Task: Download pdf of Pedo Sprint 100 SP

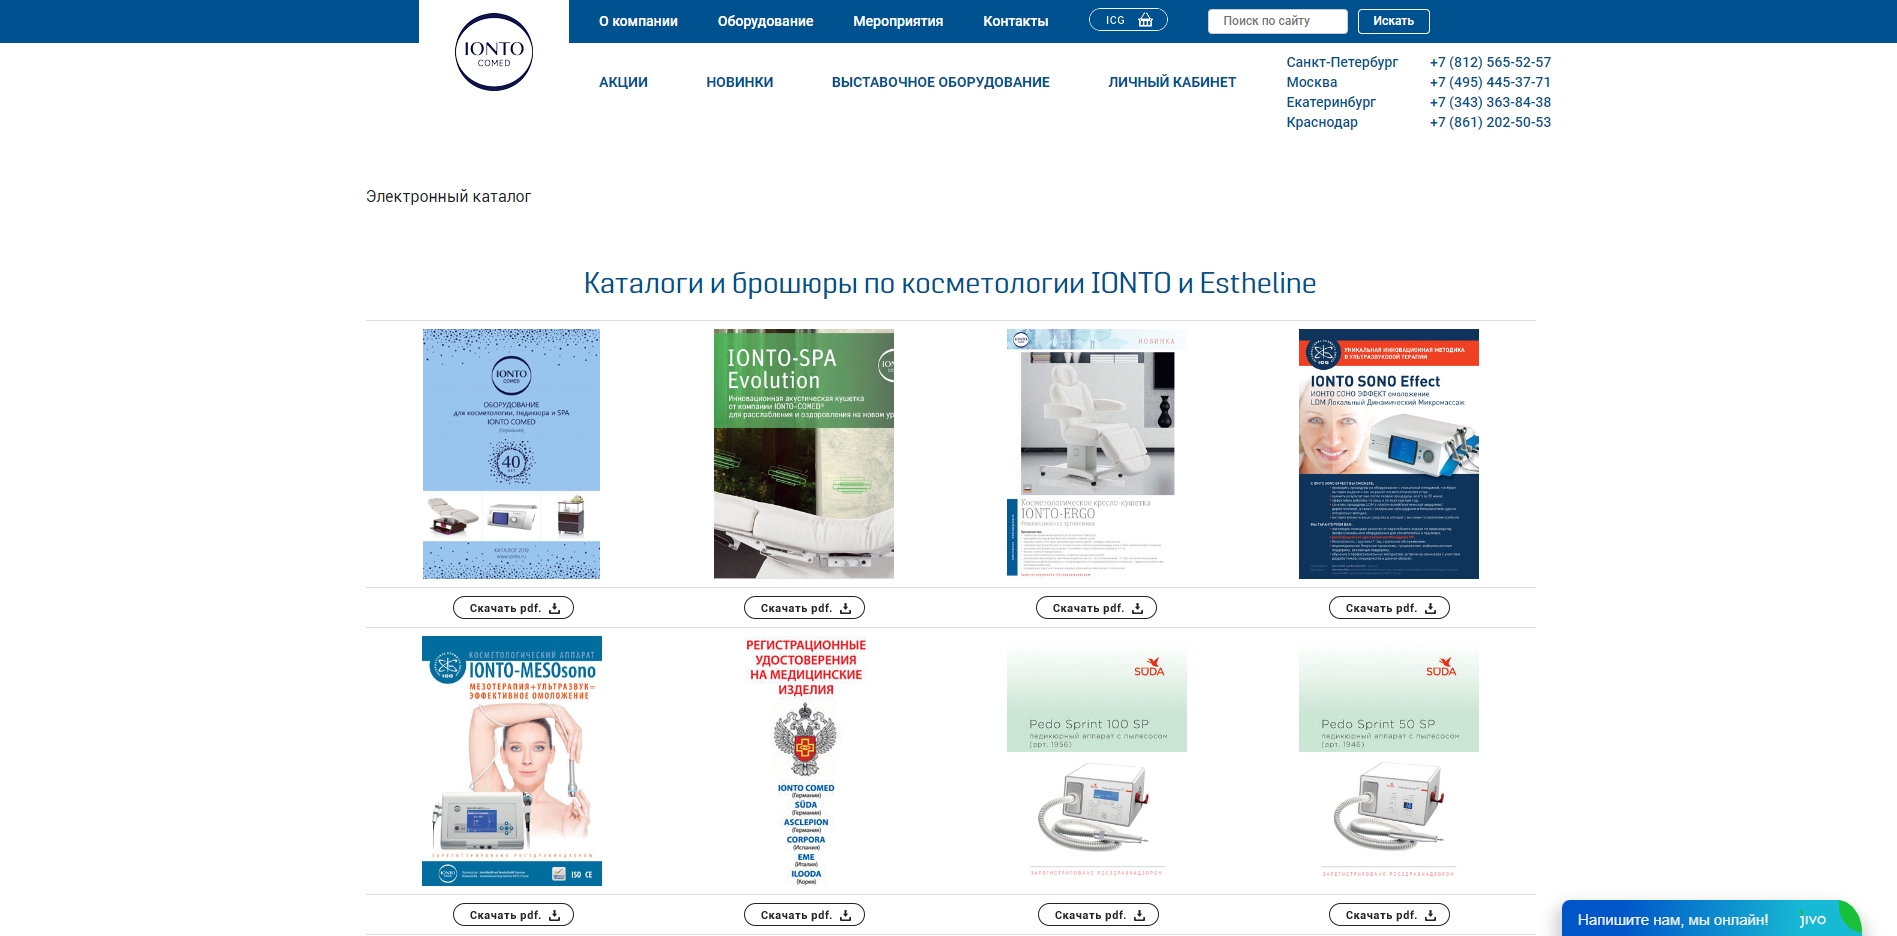Action: pyautogui.click(x=1098, y=915)
